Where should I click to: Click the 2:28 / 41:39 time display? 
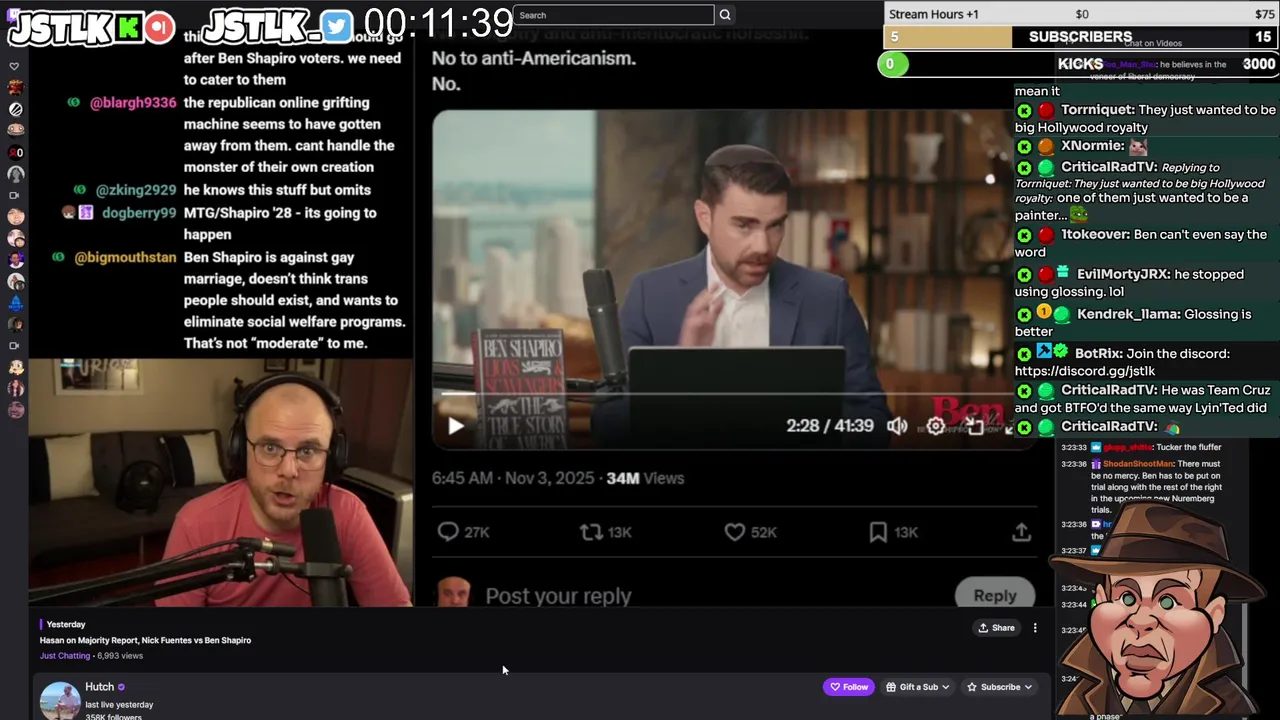pos(830,426)
